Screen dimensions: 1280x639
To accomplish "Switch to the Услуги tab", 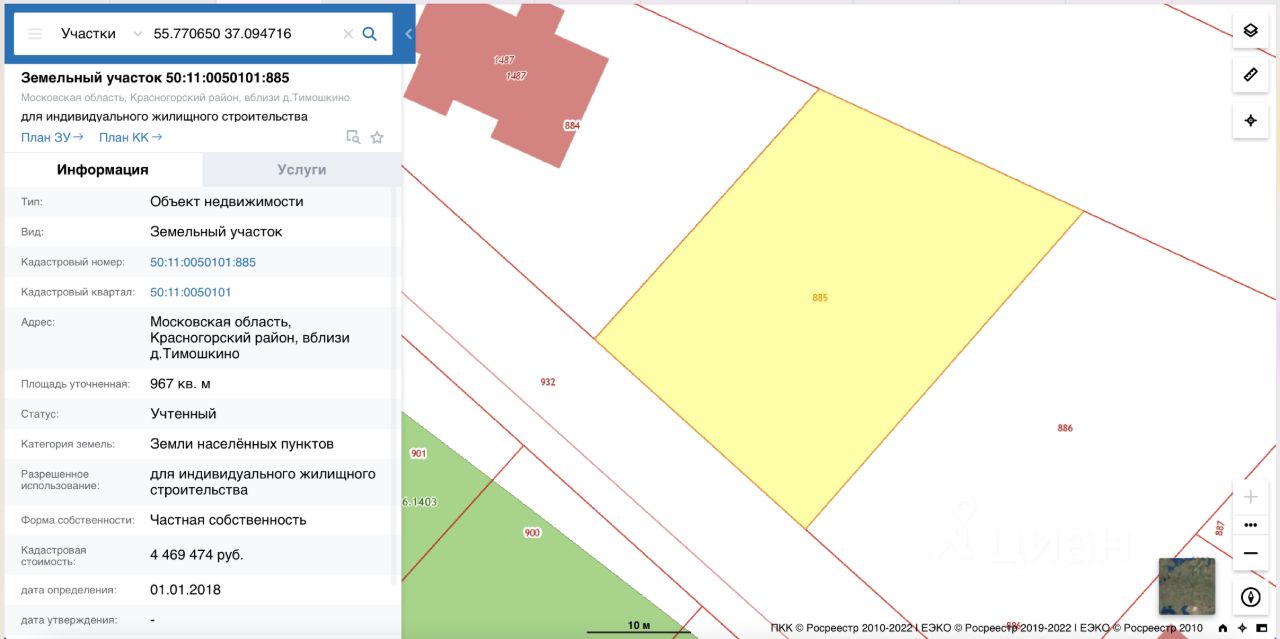I will pos(301,169).
